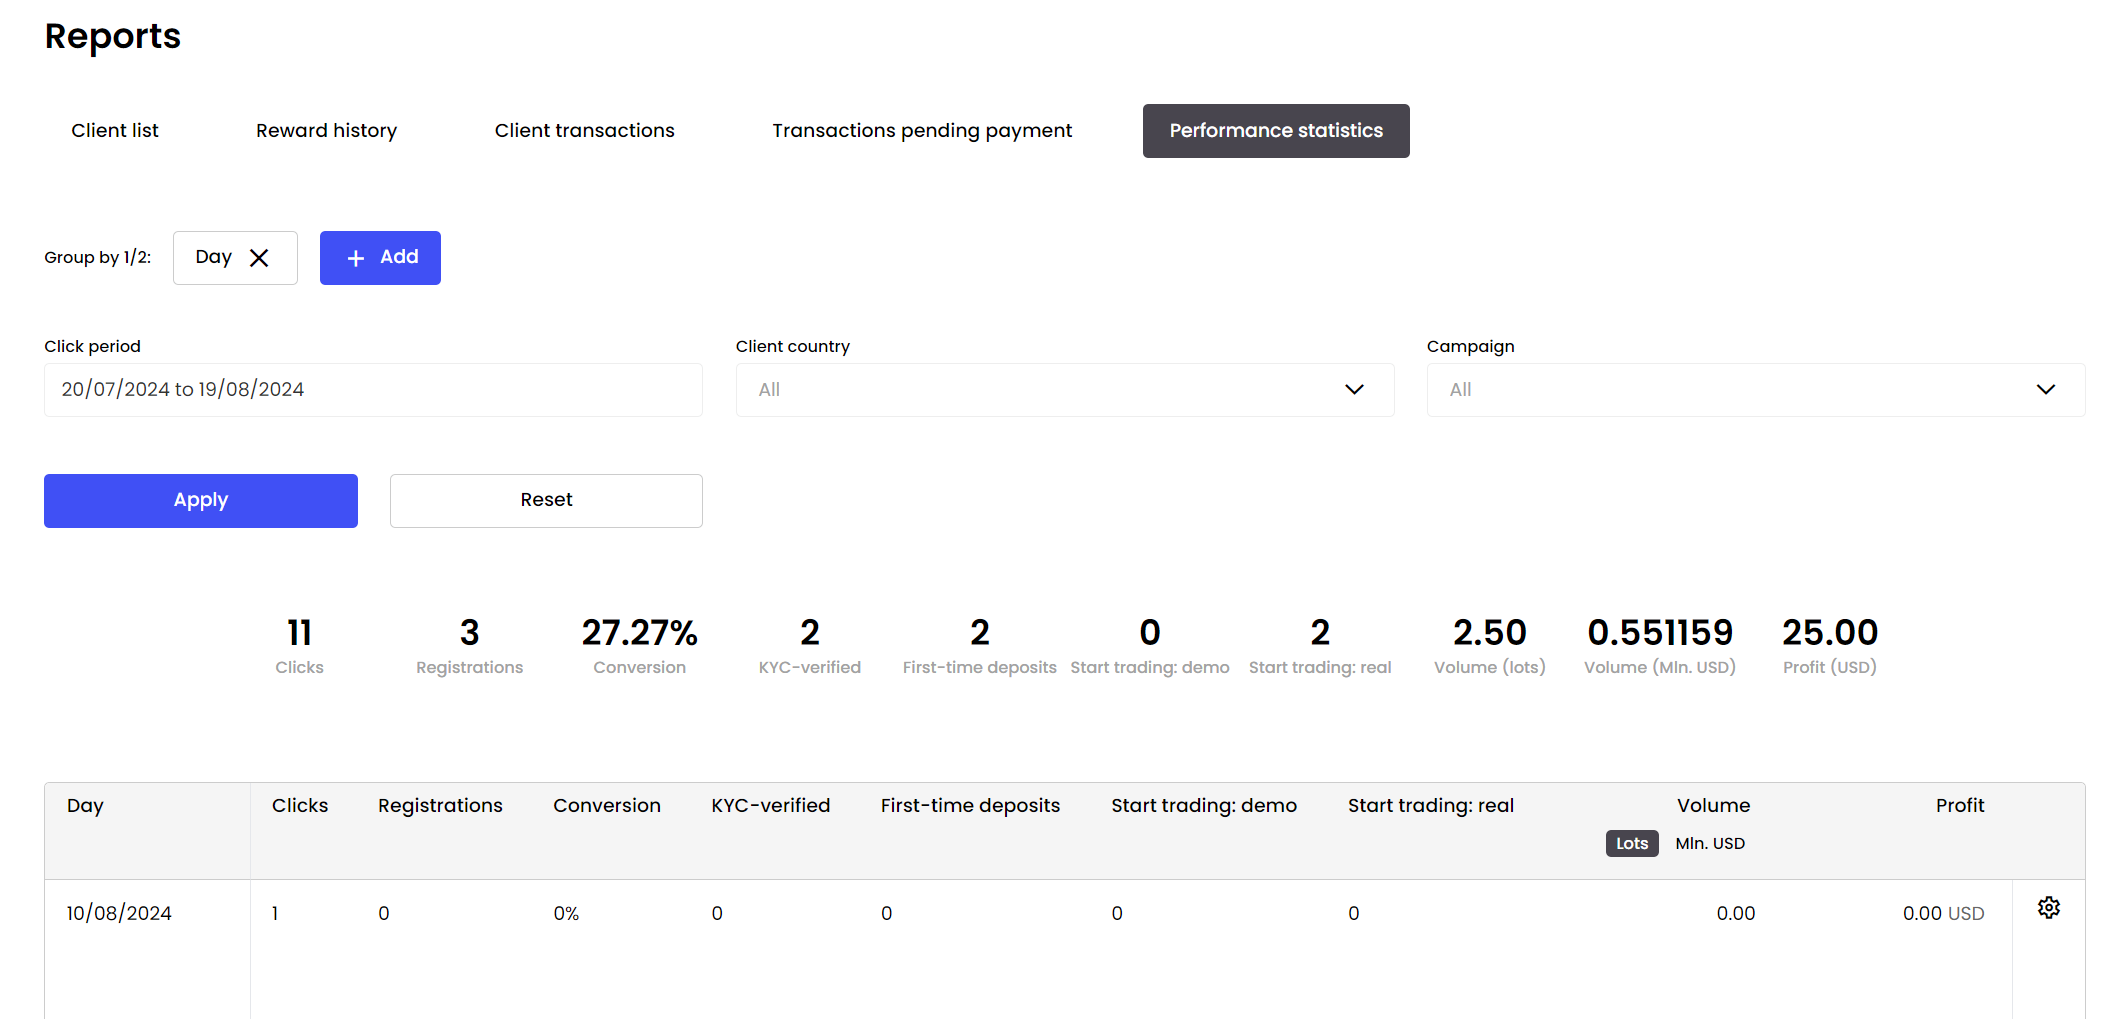Image resolution: width=2104 pixels, height=1019 pixels.
Task: Click the 2.50 Volume (lots) summary
Action: [x=1490, y=647]
